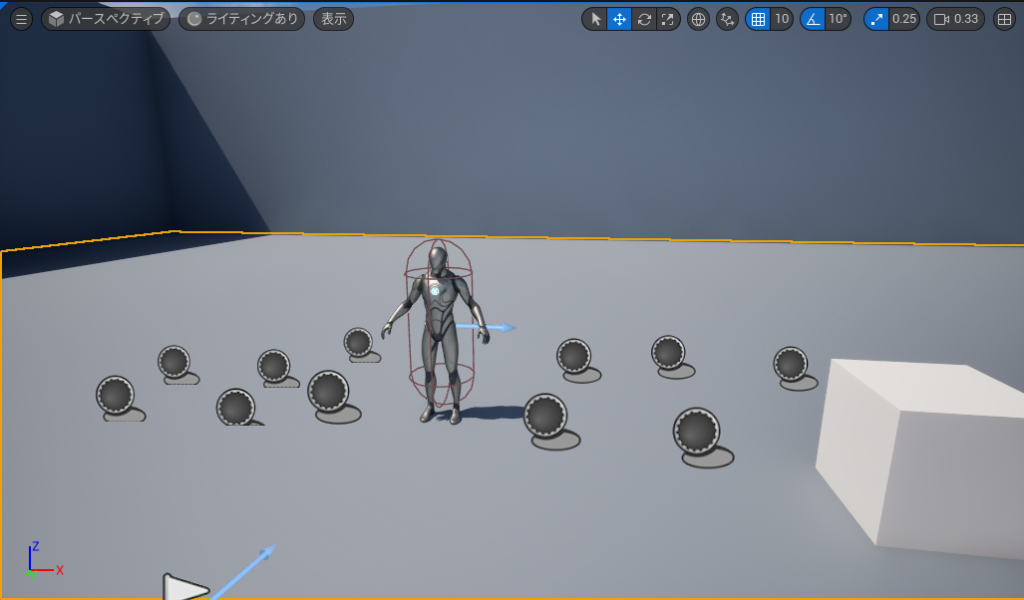Open the viewport layout grid icon

(x=1004, y=19)
